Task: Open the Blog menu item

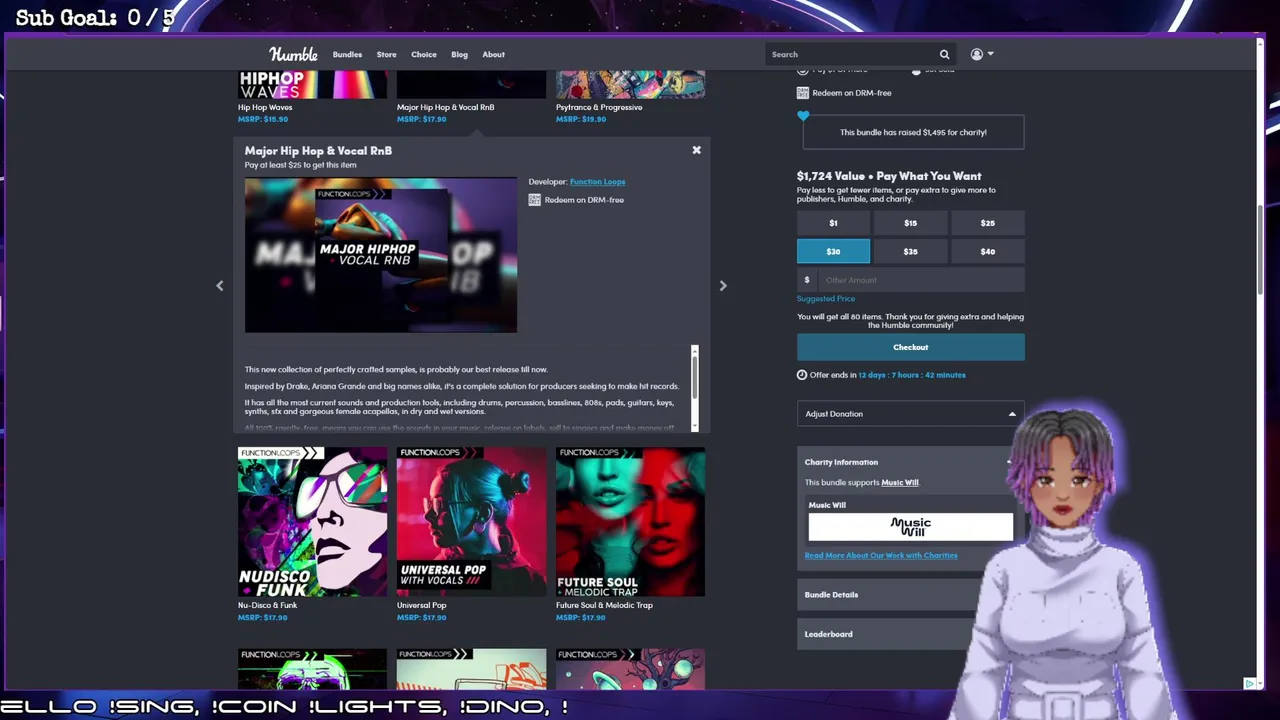Action: (x=459, y=54)
